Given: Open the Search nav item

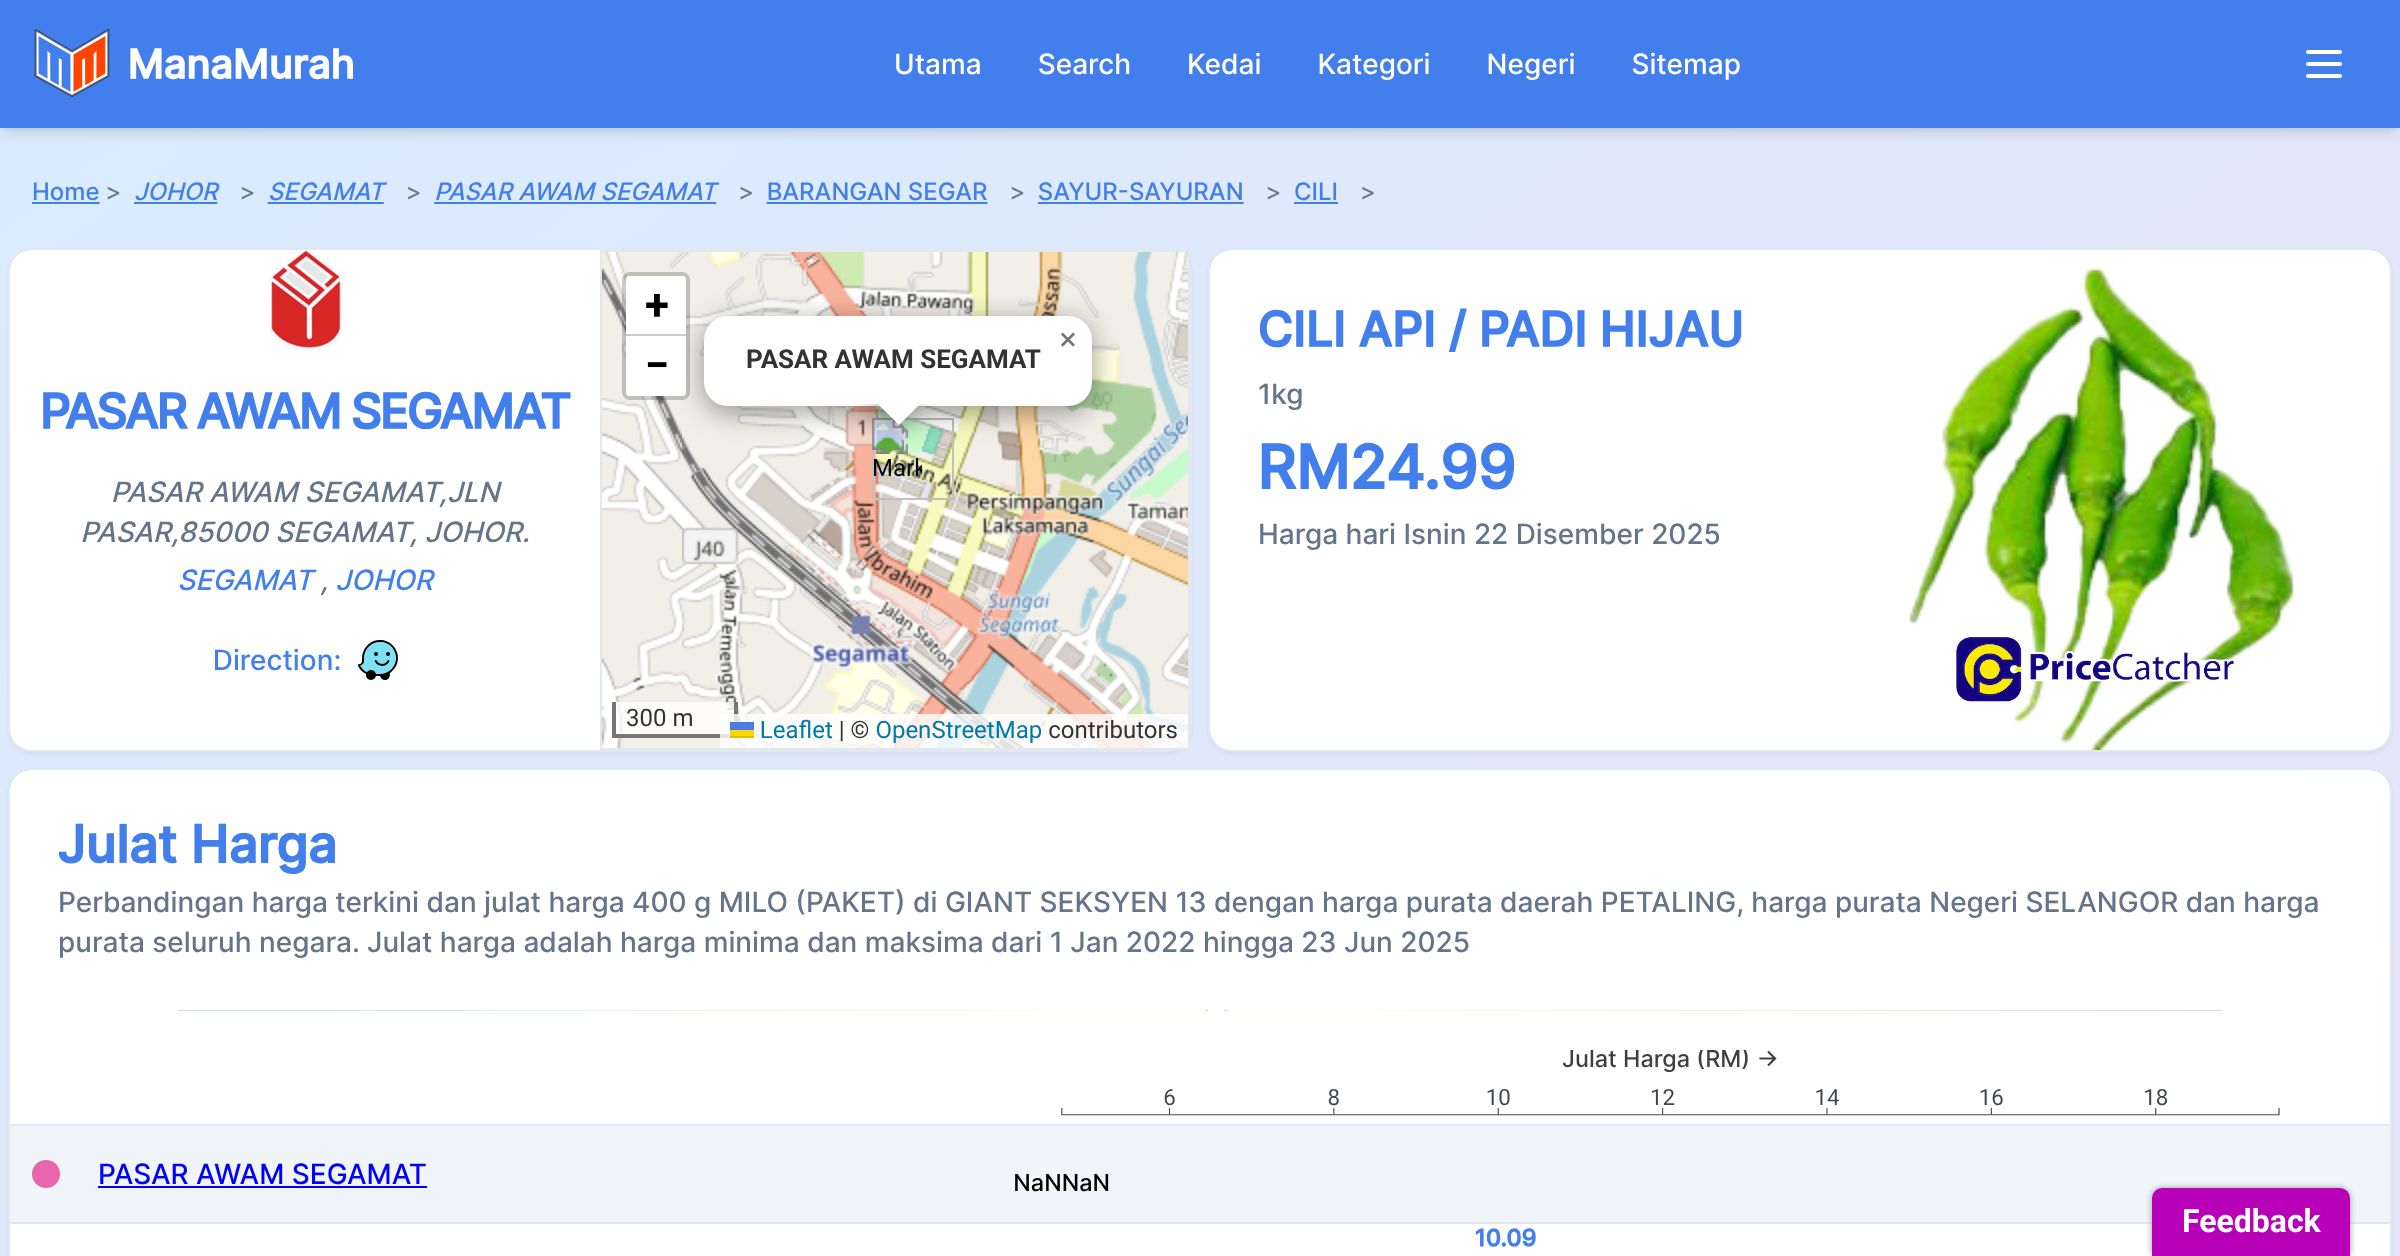Looking at the screenshot, I should pyautogui.click(x=1083, y=64).
